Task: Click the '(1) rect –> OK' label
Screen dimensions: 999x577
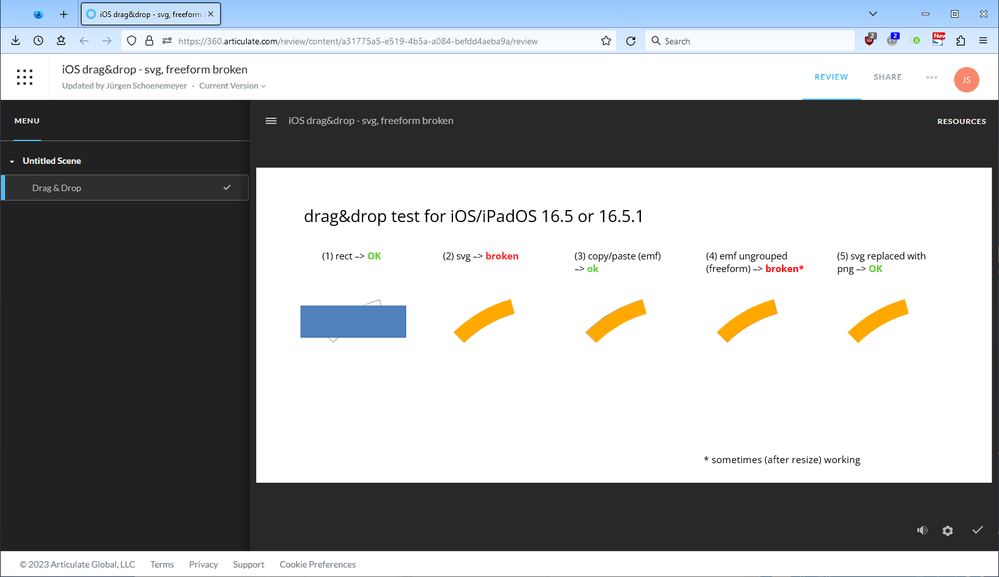Action: [x=351, y=256]
